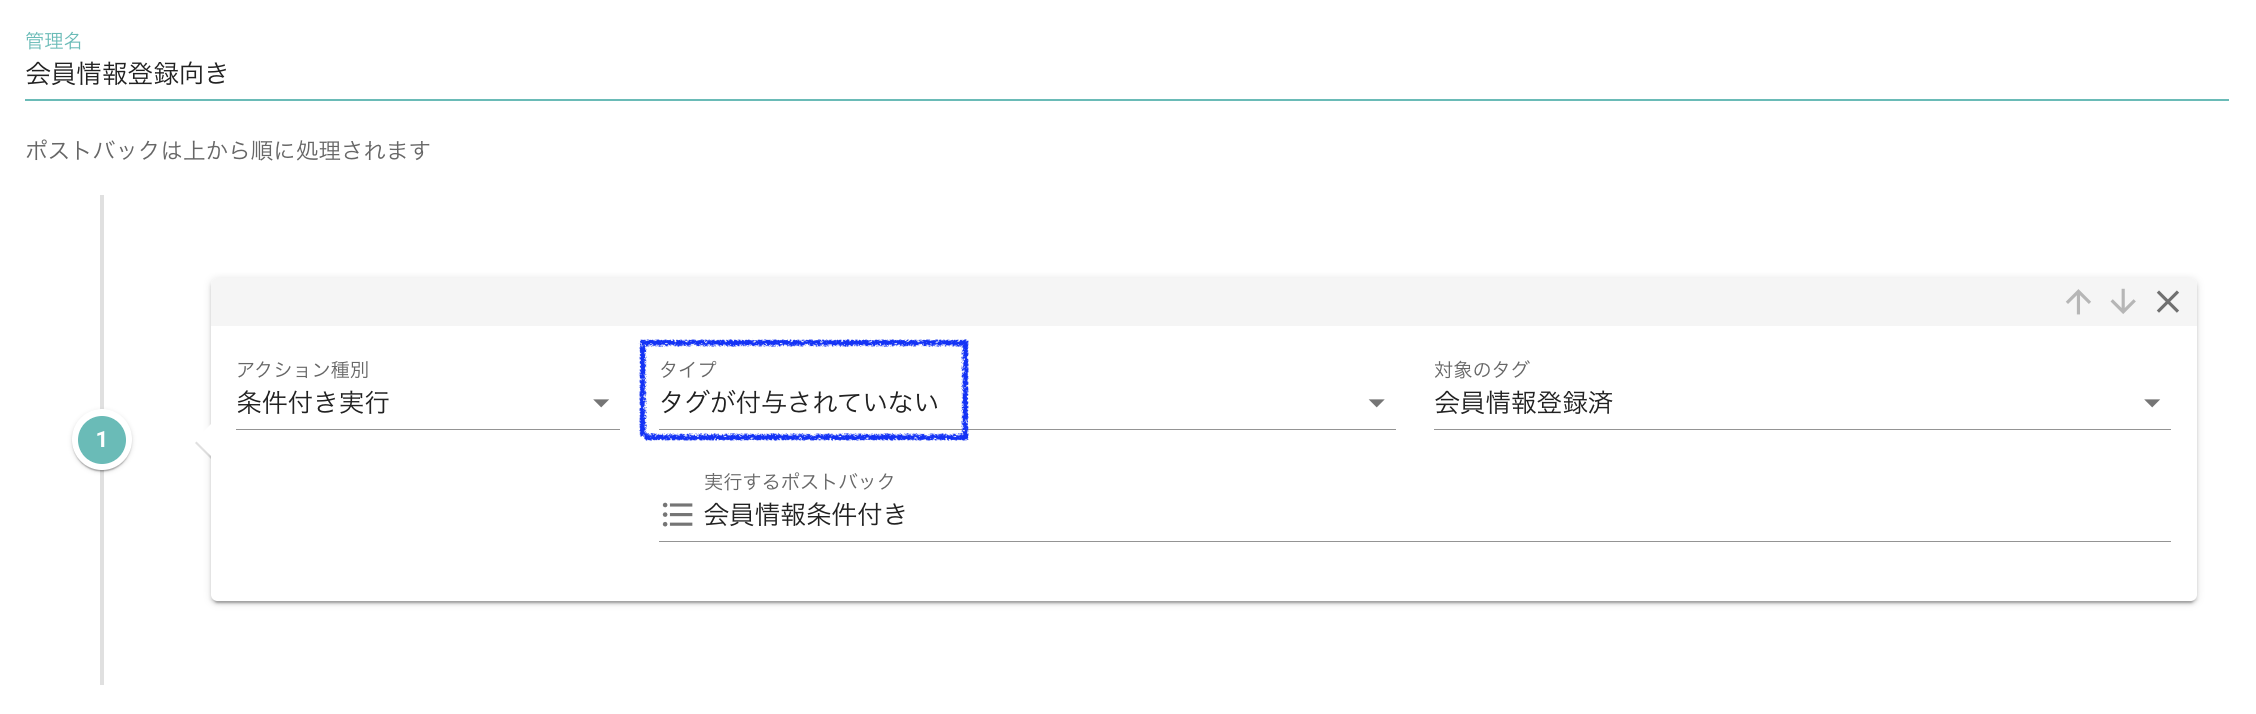Remove the action card with the X icon

pos(2168,302)
